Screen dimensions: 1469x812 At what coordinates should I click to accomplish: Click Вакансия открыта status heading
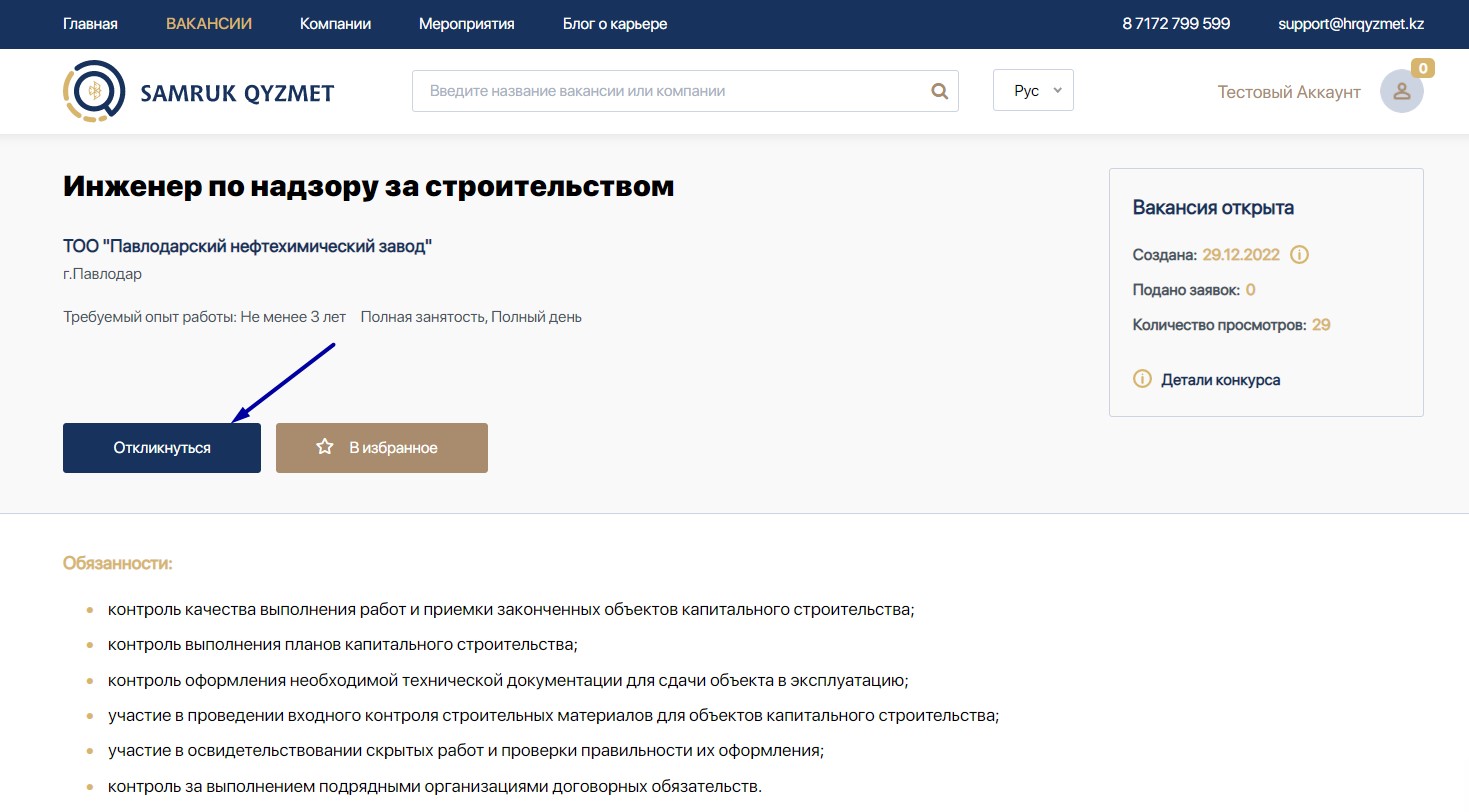tap(1213, 208)
